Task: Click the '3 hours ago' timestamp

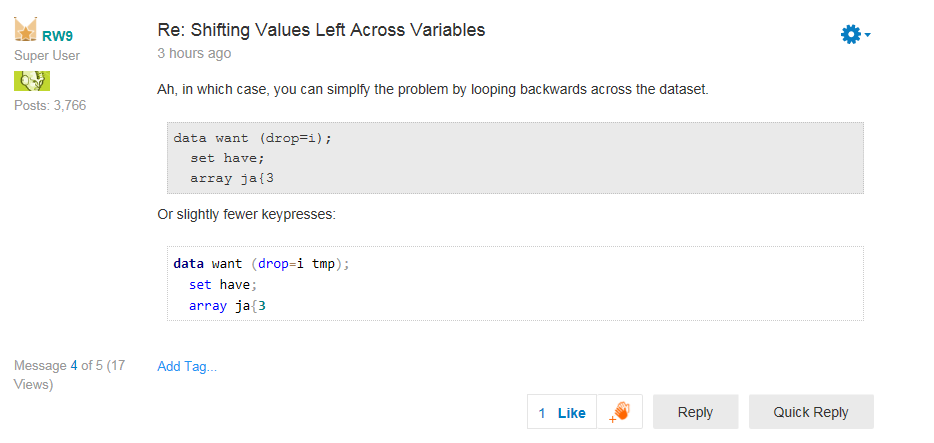Action: click(x=194, y=53)
